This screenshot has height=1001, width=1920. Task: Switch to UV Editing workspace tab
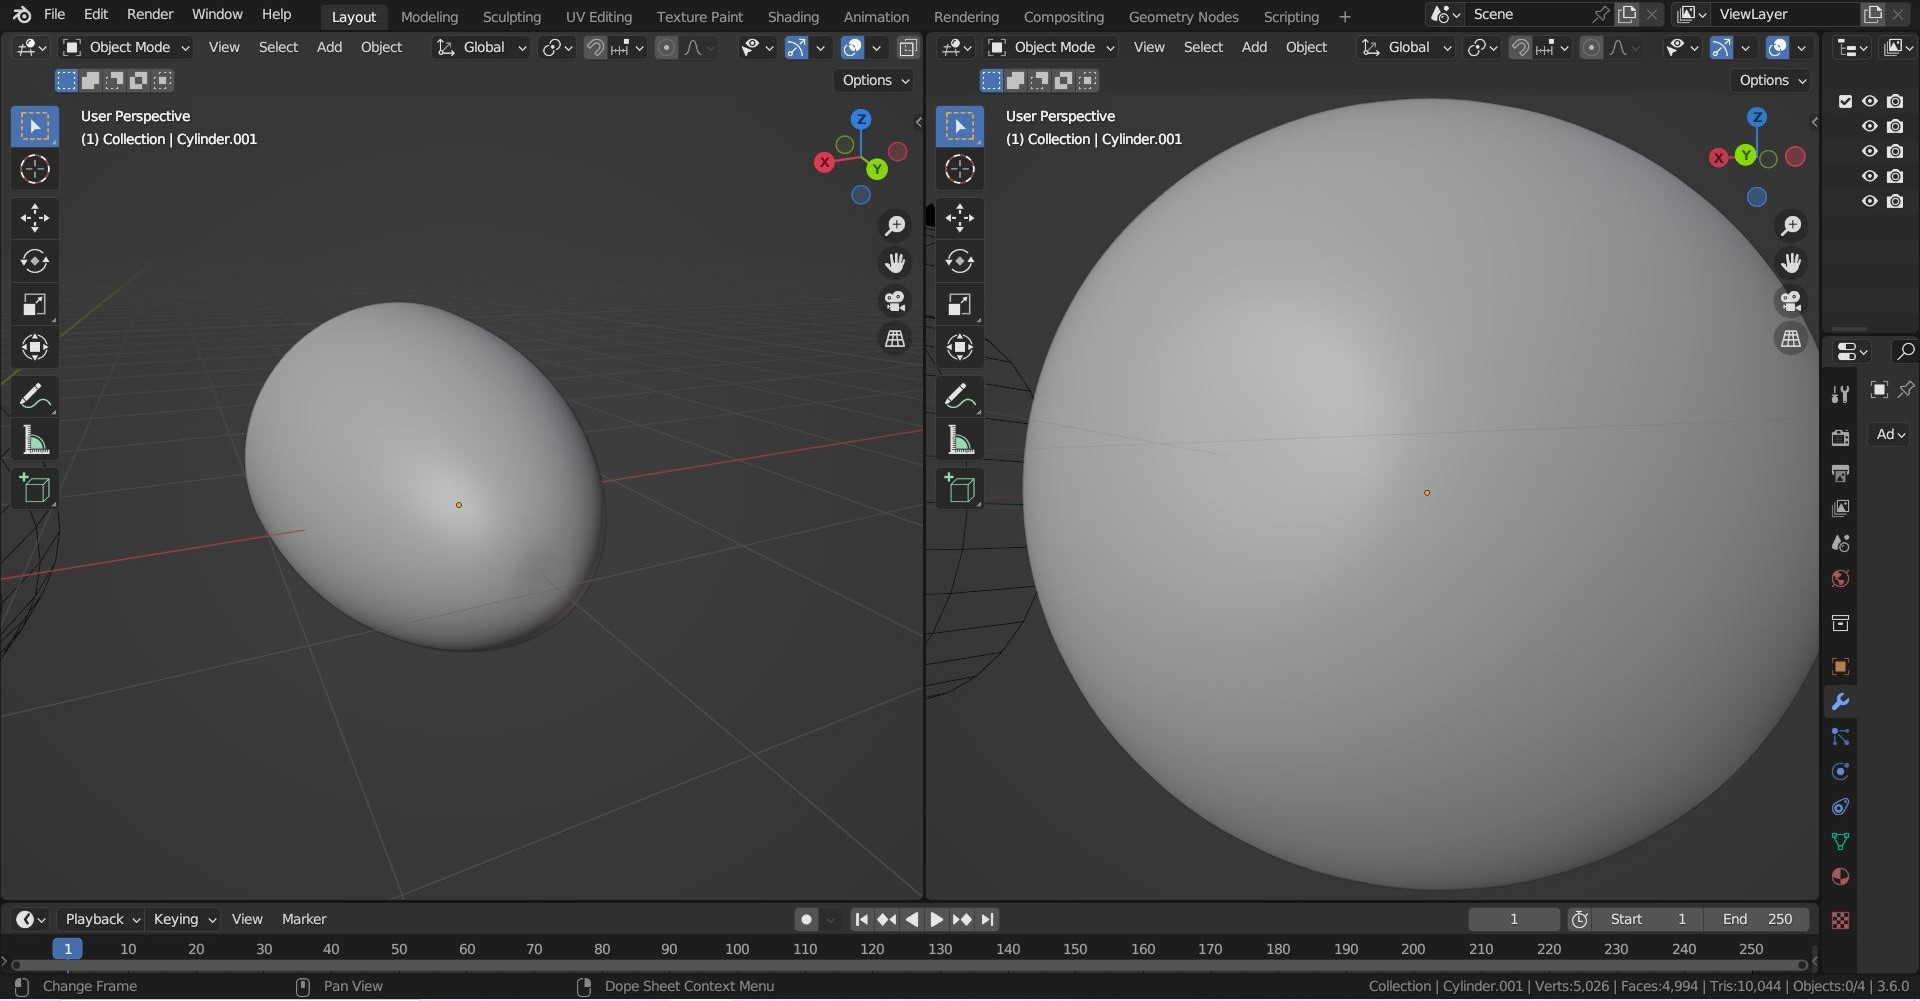pos(598,16)
